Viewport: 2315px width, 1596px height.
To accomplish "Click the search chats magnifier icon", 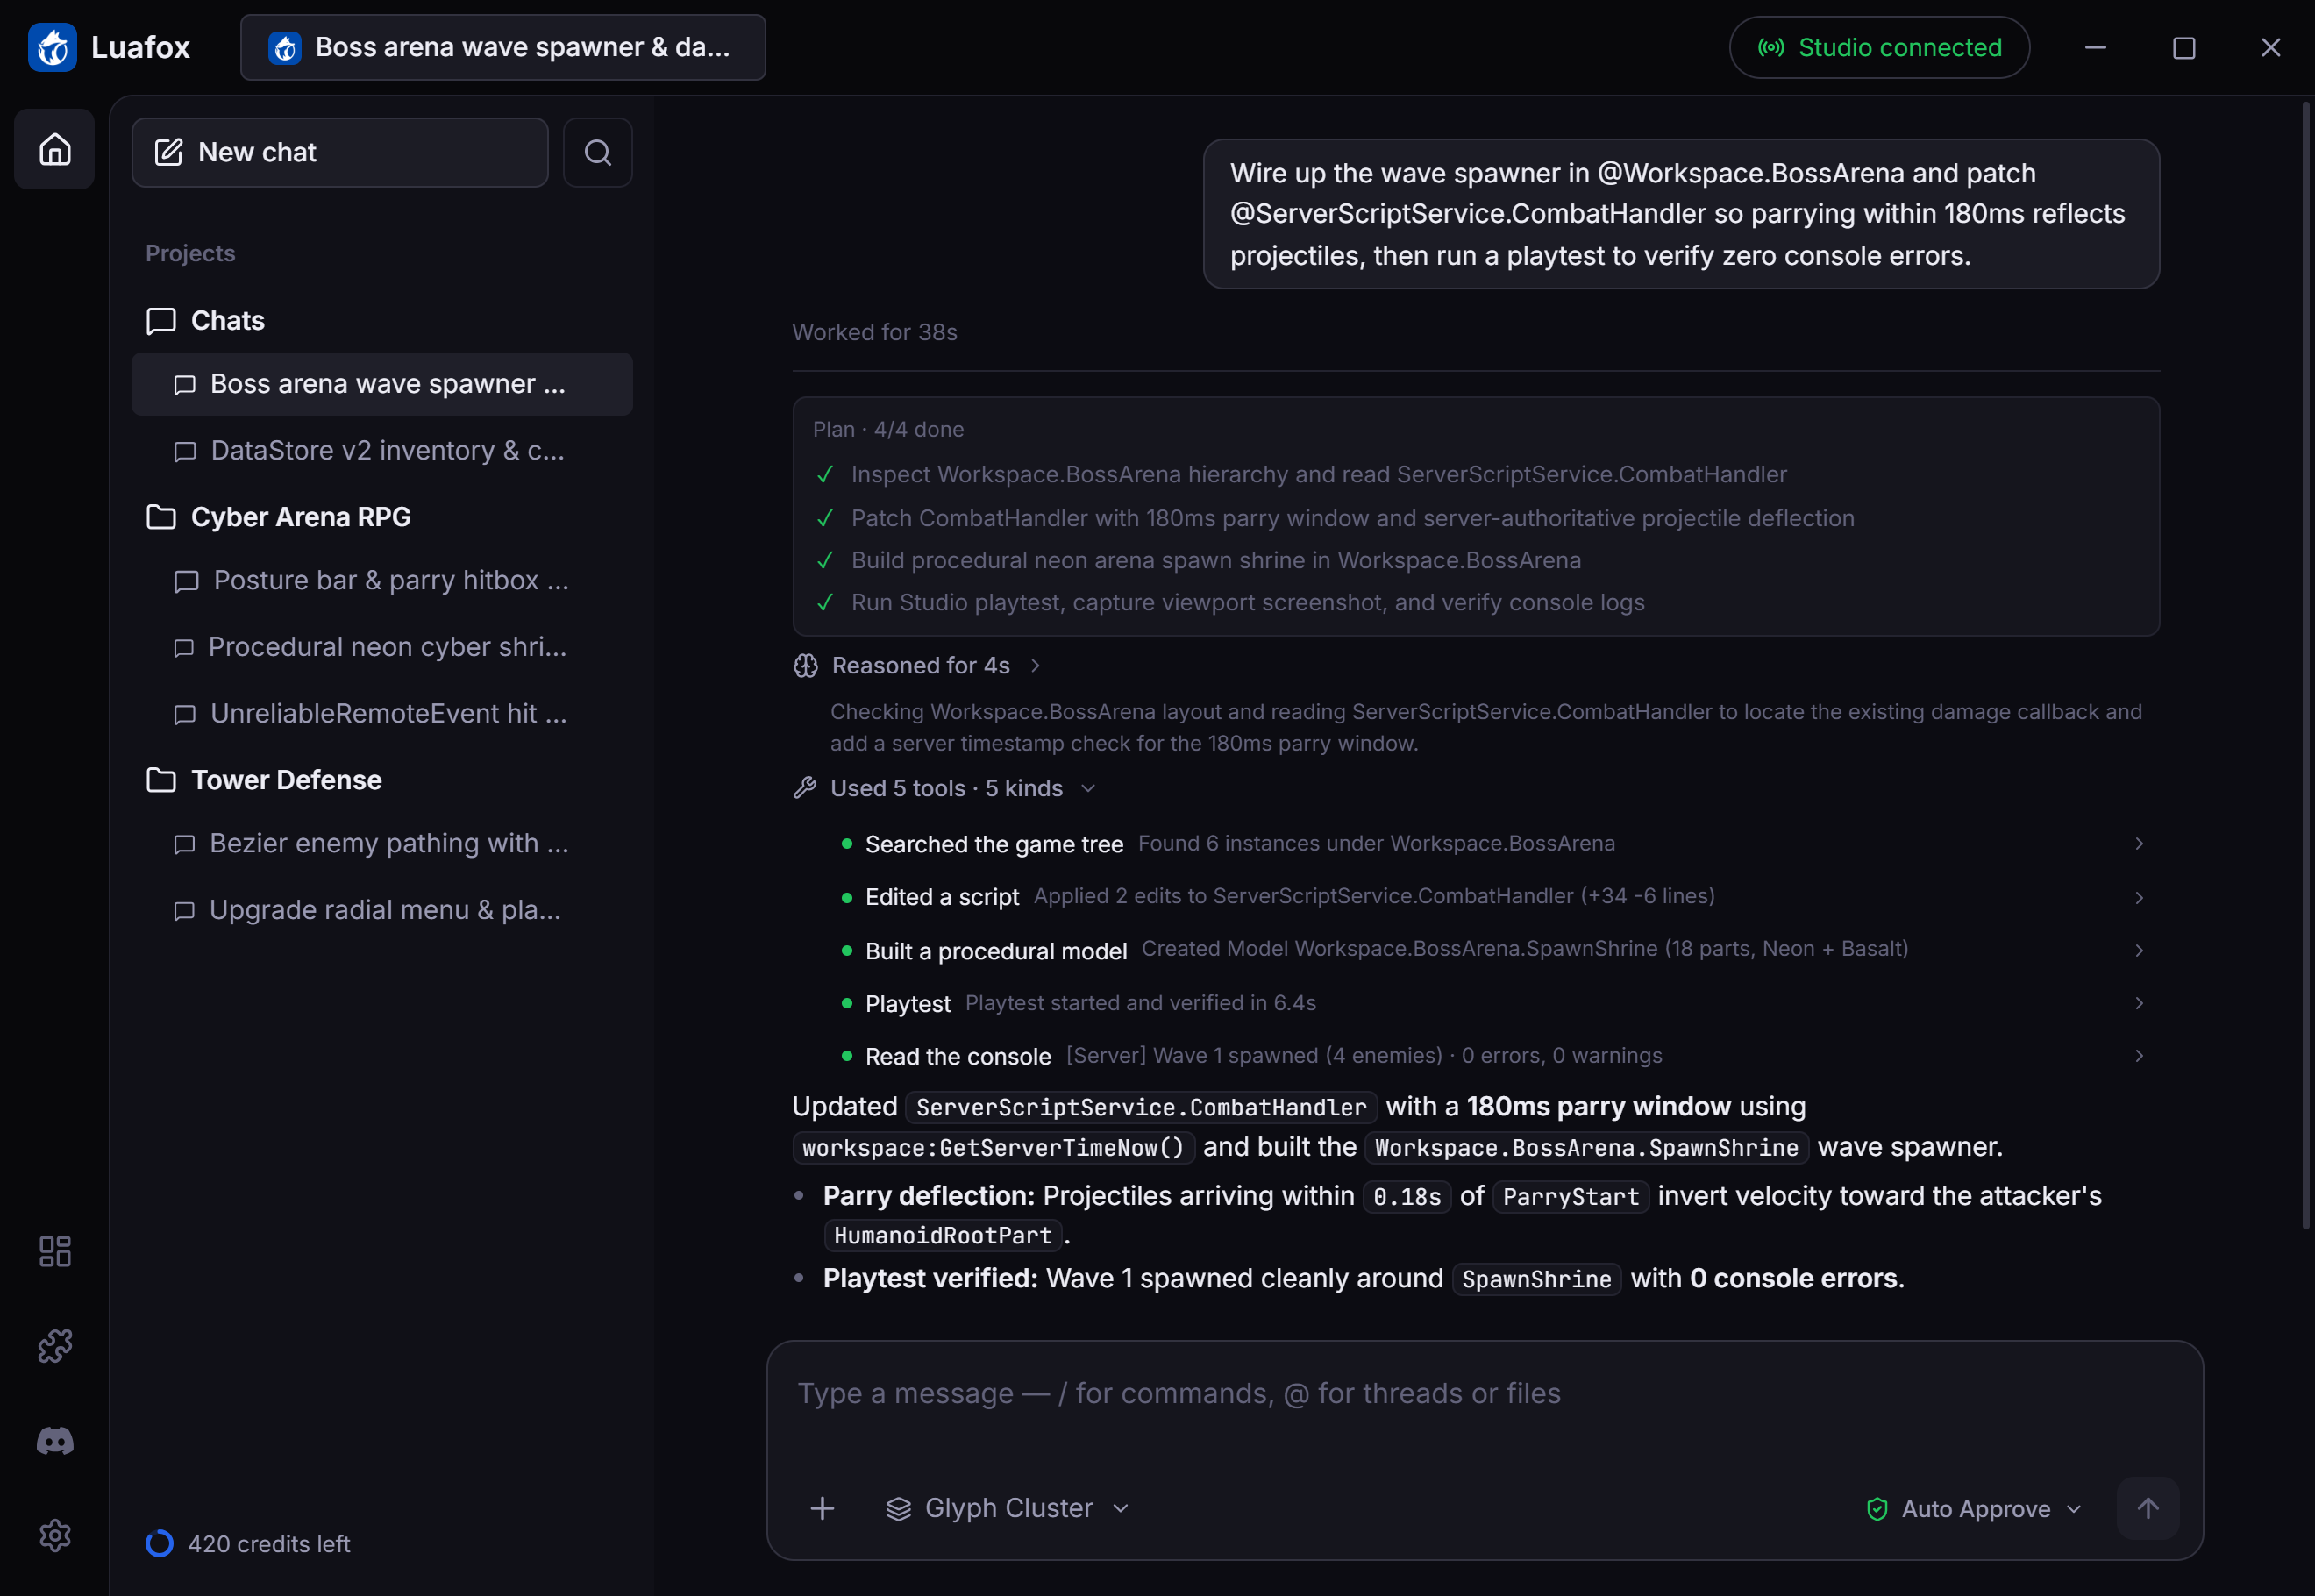I will pos(598,152).
